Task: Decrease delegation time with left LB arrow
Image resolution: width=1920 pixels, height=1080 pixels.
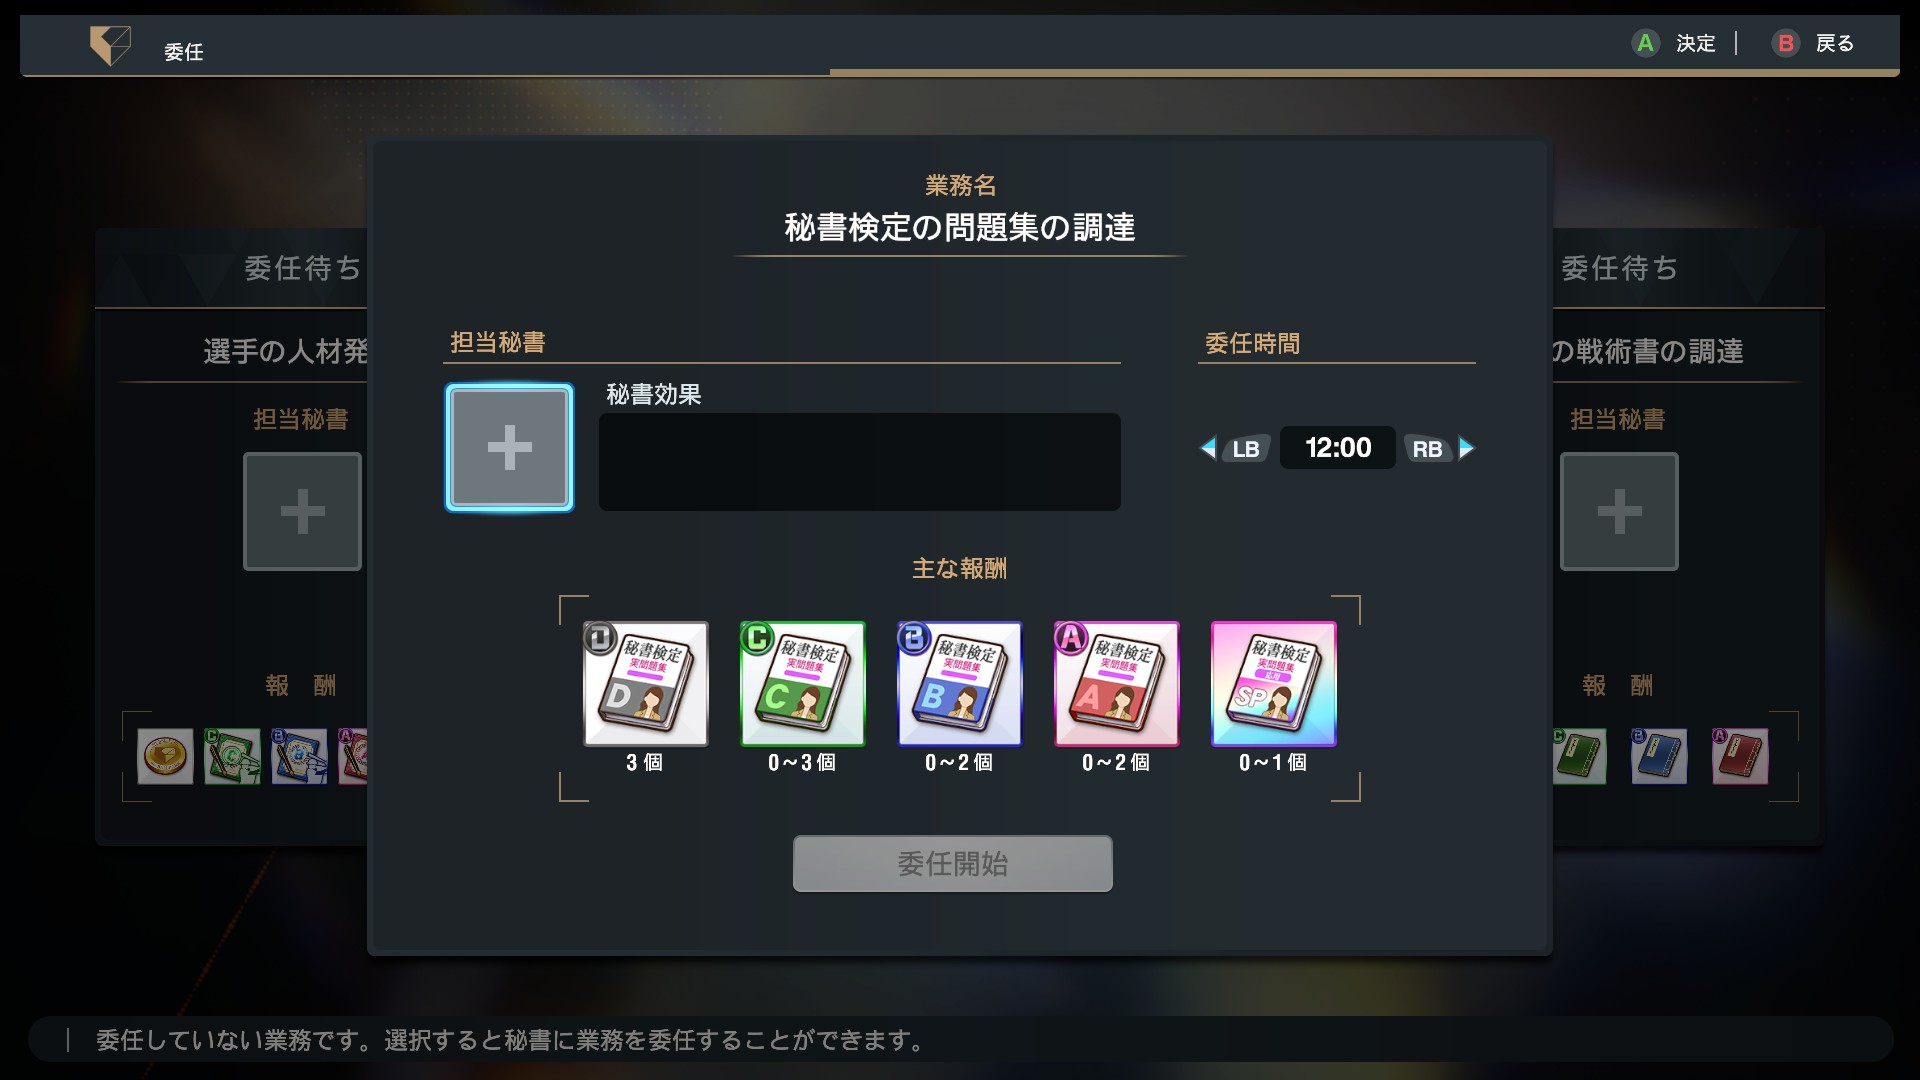Action: coord(1235,448)
